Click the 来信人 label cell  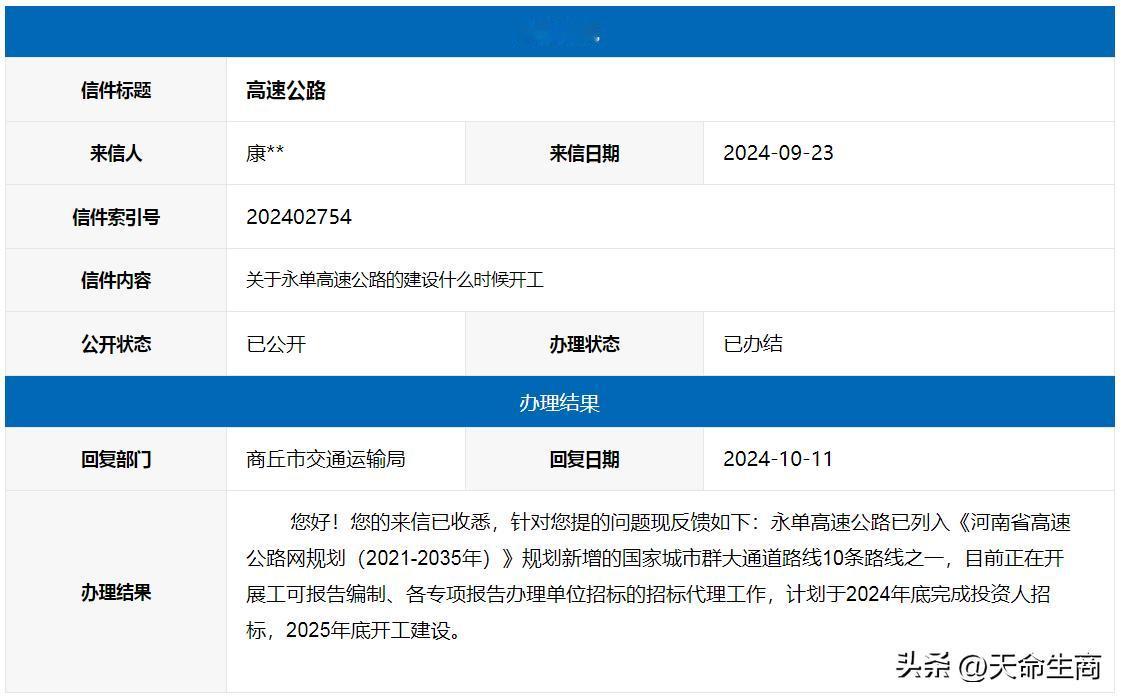(x=116, y=153)
